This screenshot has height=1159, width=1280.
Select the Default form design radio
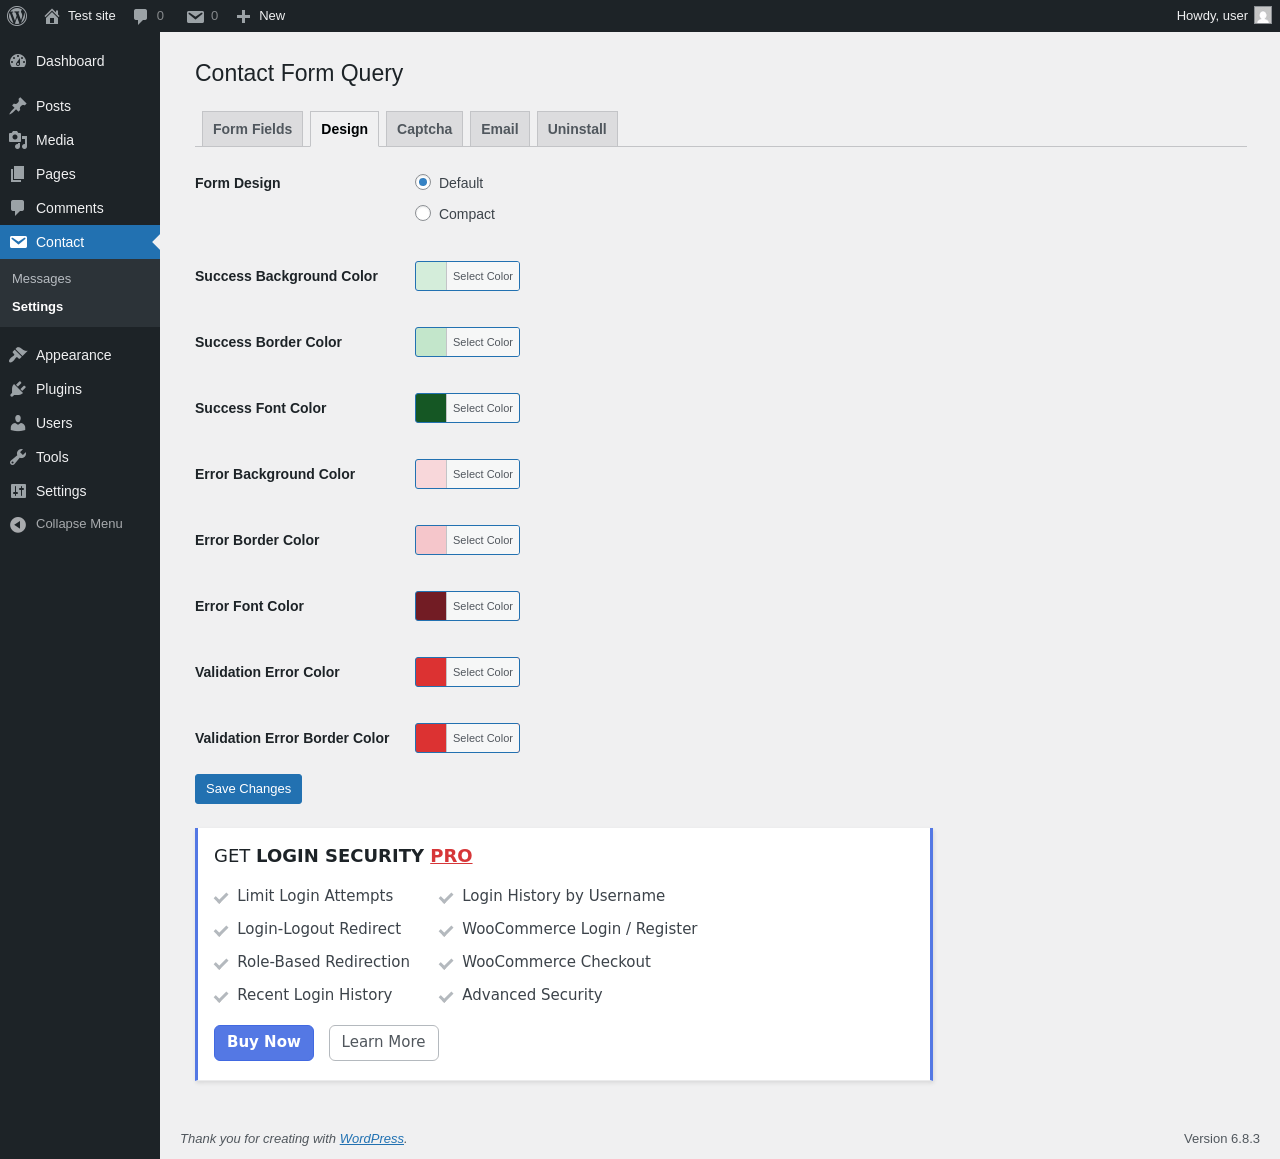[423, 182]
